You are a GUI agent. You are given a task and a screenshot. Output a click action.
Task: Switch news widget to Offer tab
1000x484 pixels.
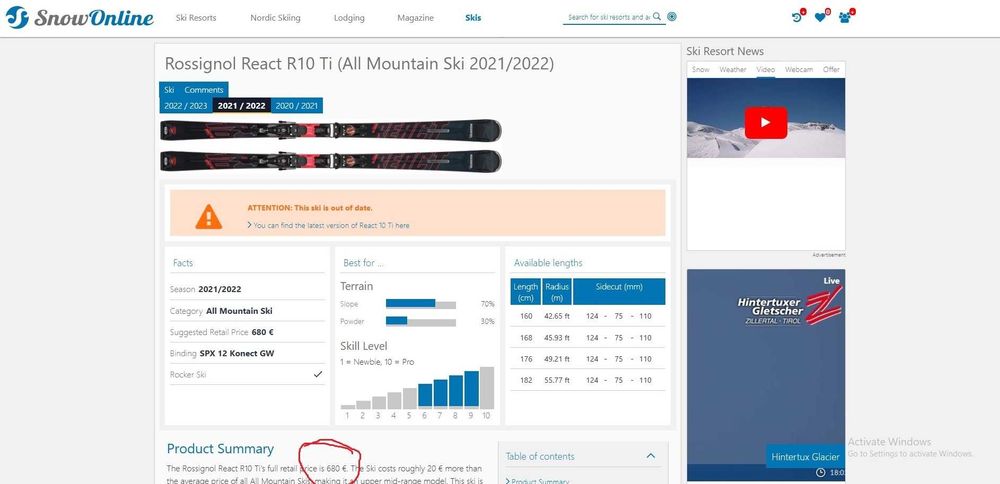831,70
